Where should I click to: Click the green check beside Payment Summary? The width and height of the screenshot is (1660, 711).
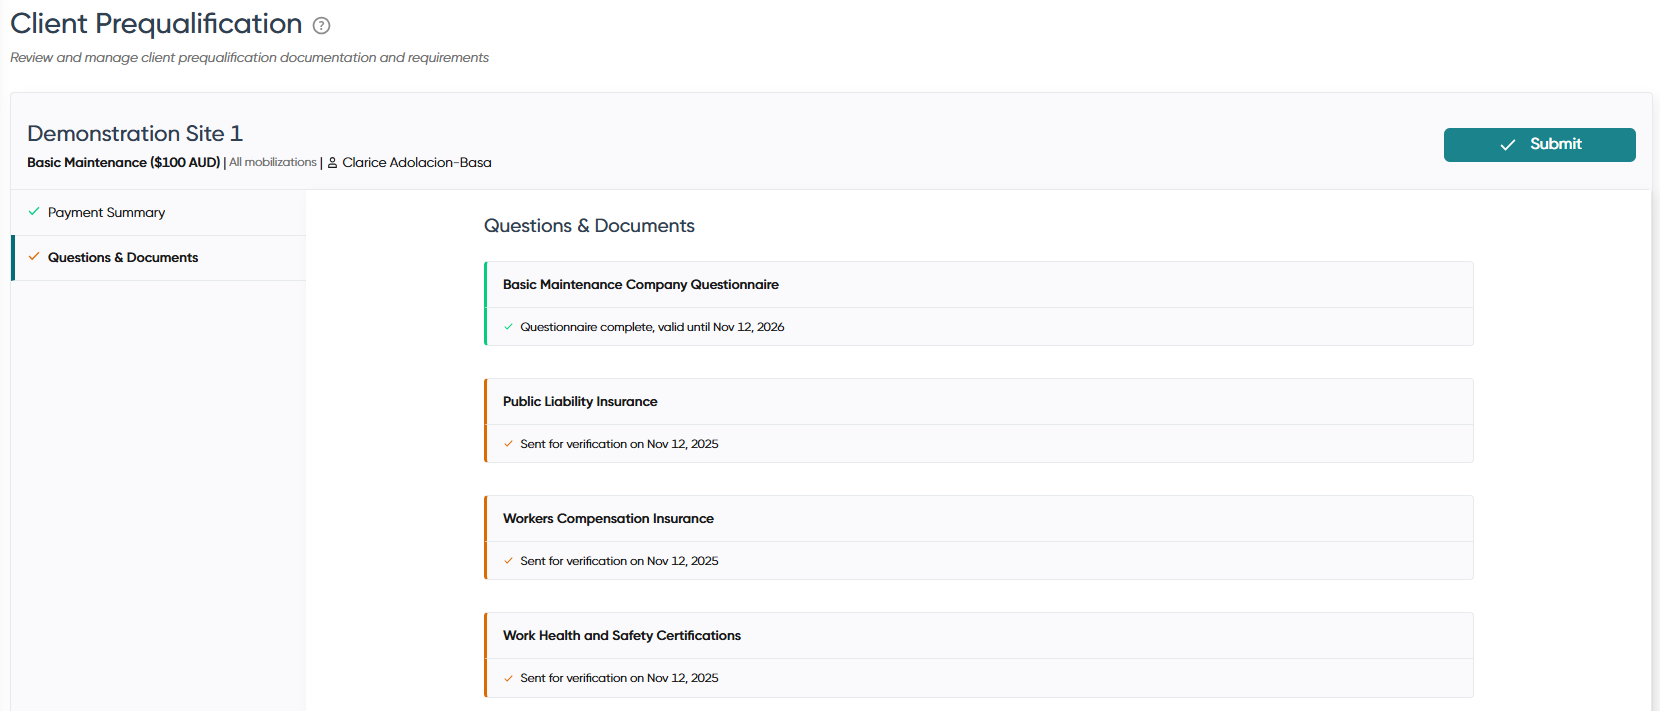[x=34, y=212]
